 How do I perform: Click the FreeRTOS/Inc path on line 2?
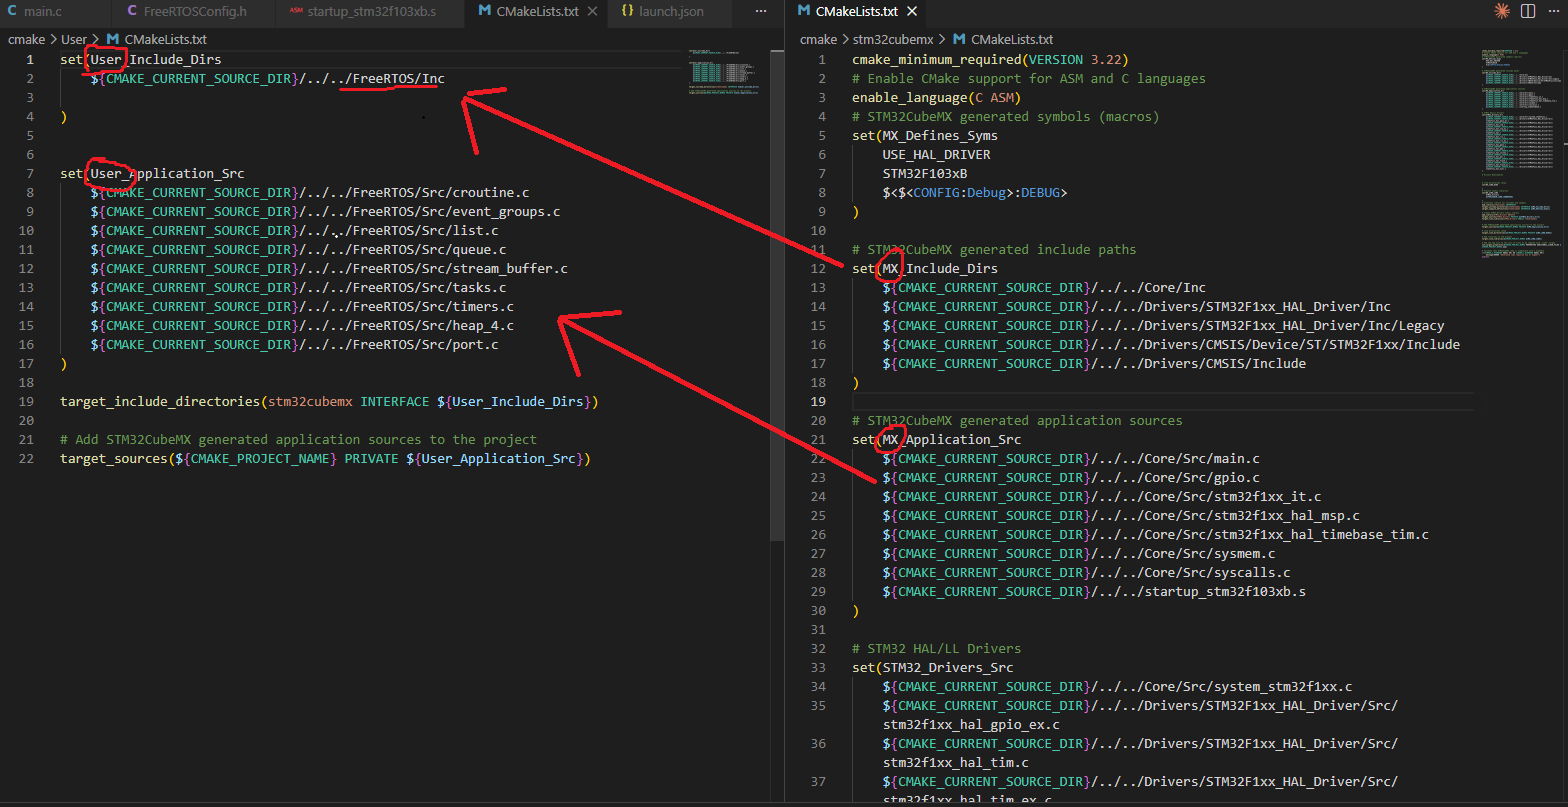coord(398,79)
